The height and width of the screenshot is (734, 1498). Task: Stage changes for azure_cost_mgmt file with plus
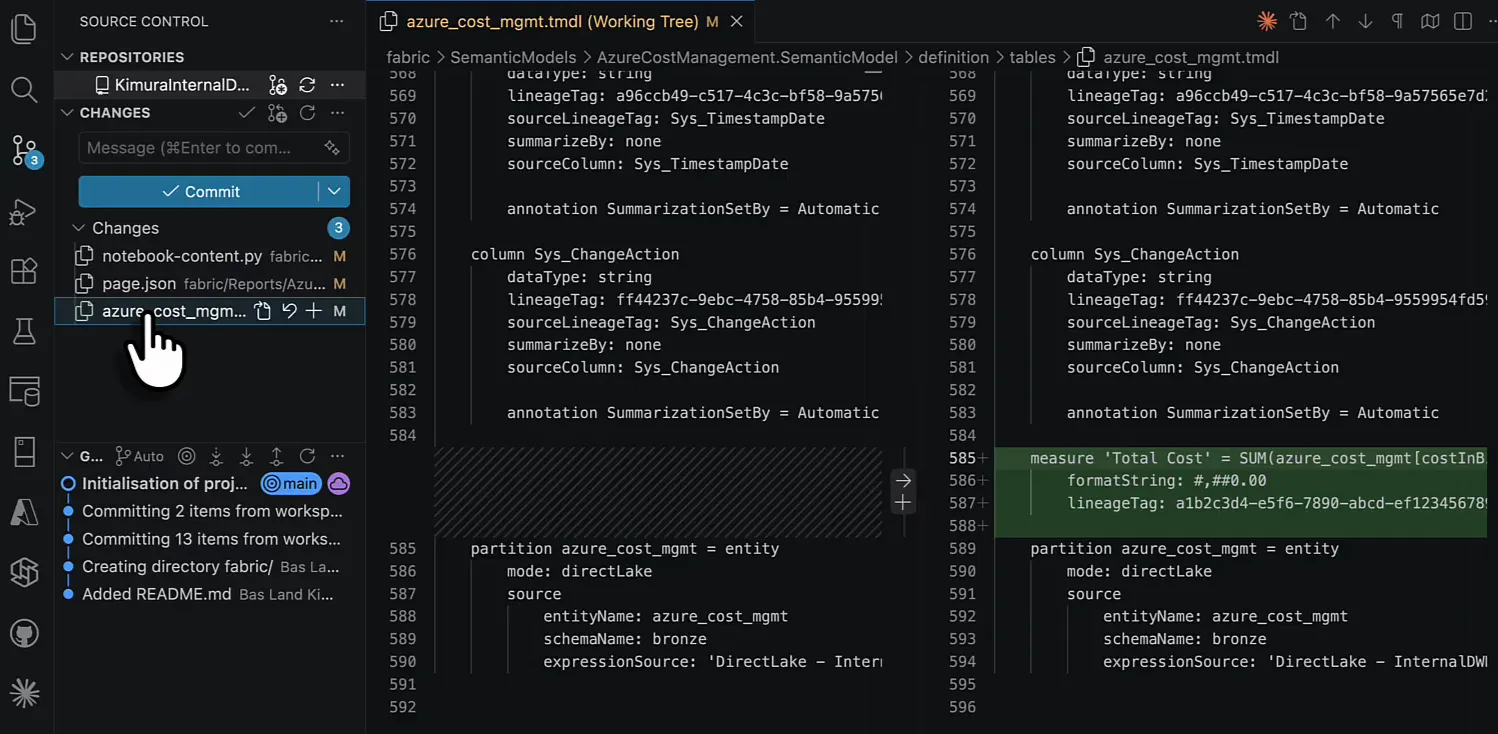pyautogui.click(x=314, y=311)
